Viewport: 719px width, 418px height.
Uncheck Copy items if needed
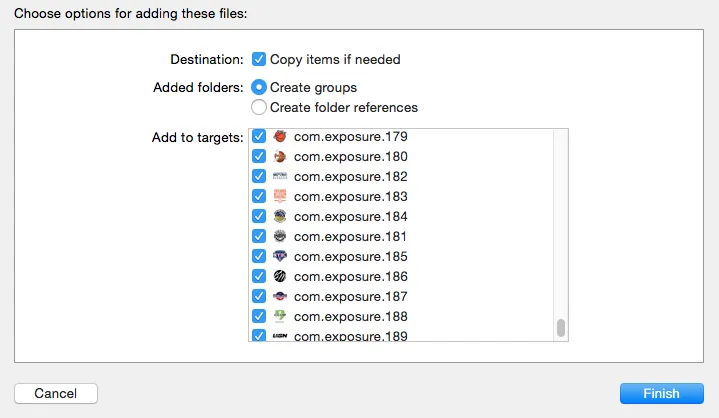pos(259,59)
